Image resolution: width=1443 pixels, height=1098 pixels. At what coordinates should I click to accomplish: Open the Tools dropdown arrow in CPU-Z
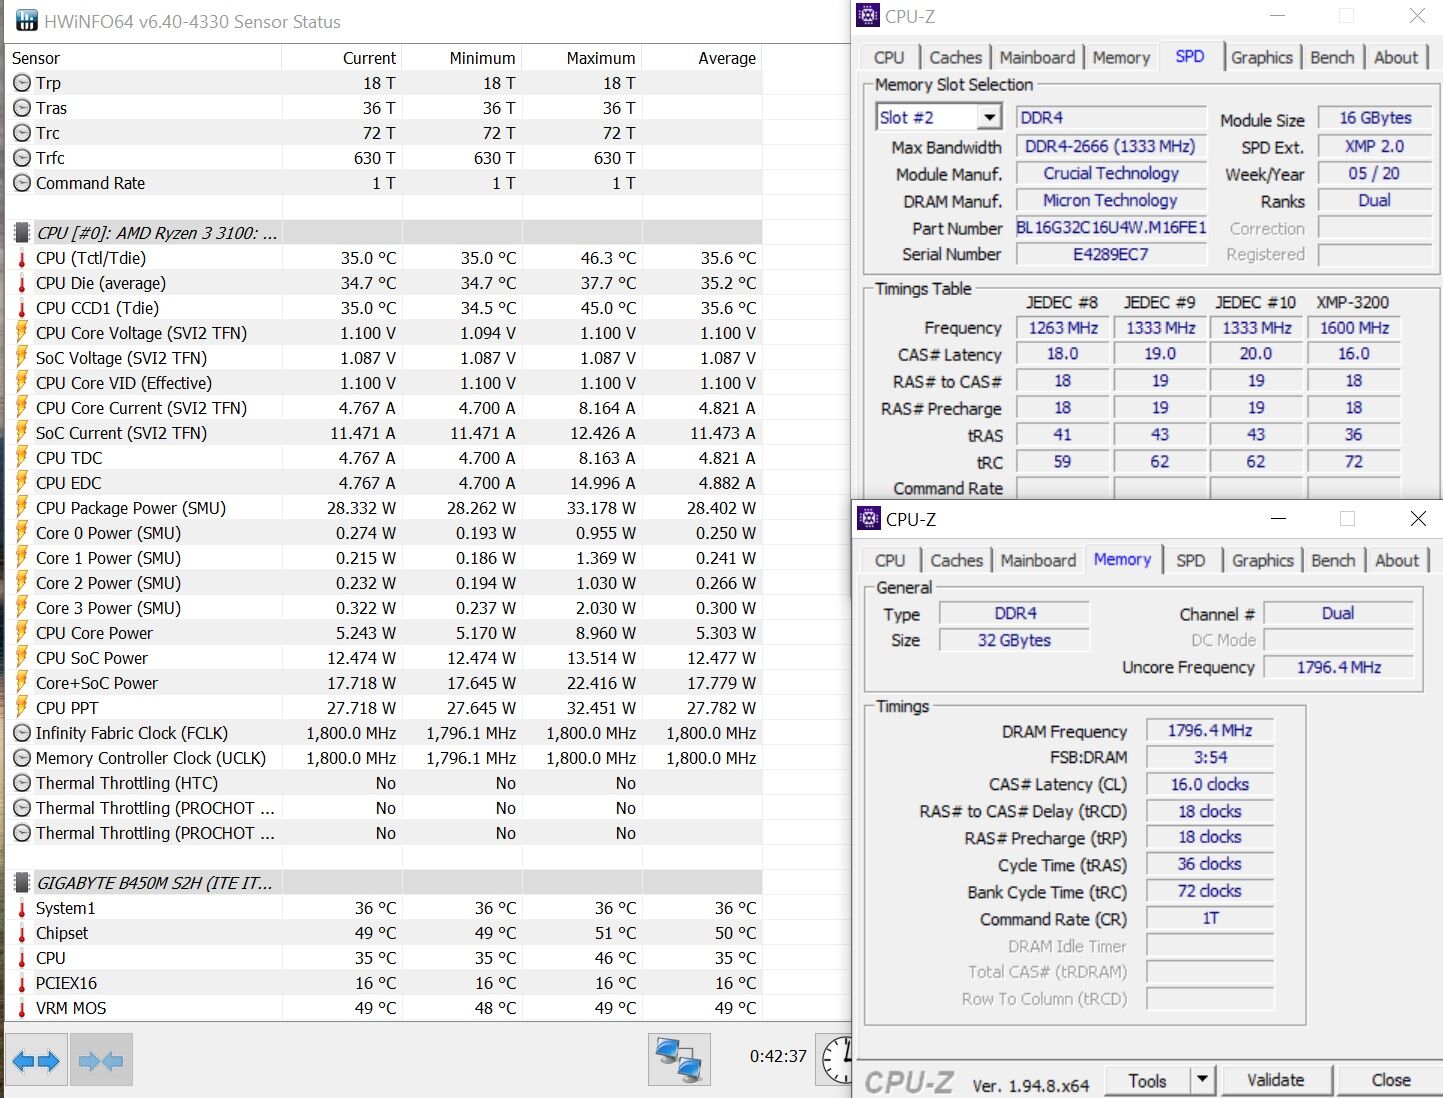1203,1080
